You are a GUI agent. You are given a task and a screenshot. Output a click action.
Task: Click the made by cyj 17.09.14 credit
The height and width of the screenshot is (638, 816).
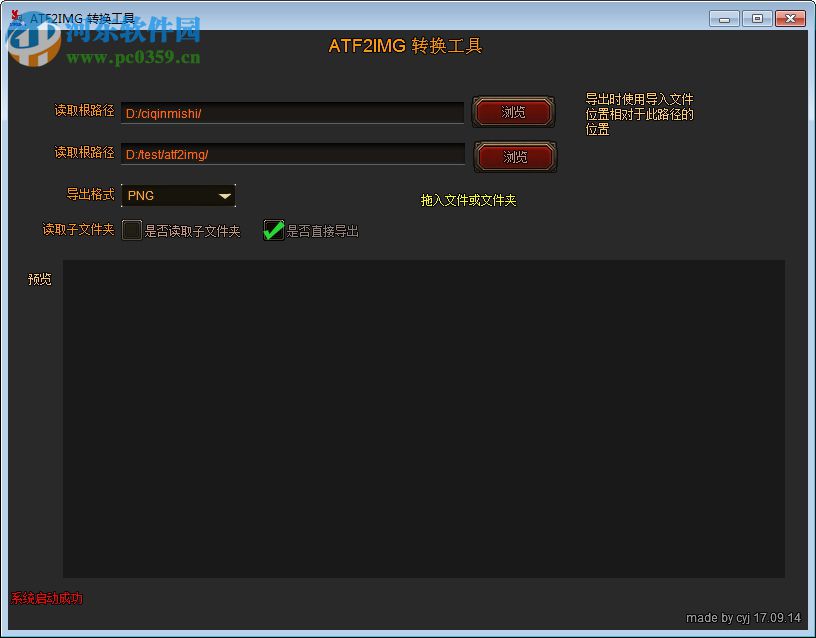(x=744, y=618)
